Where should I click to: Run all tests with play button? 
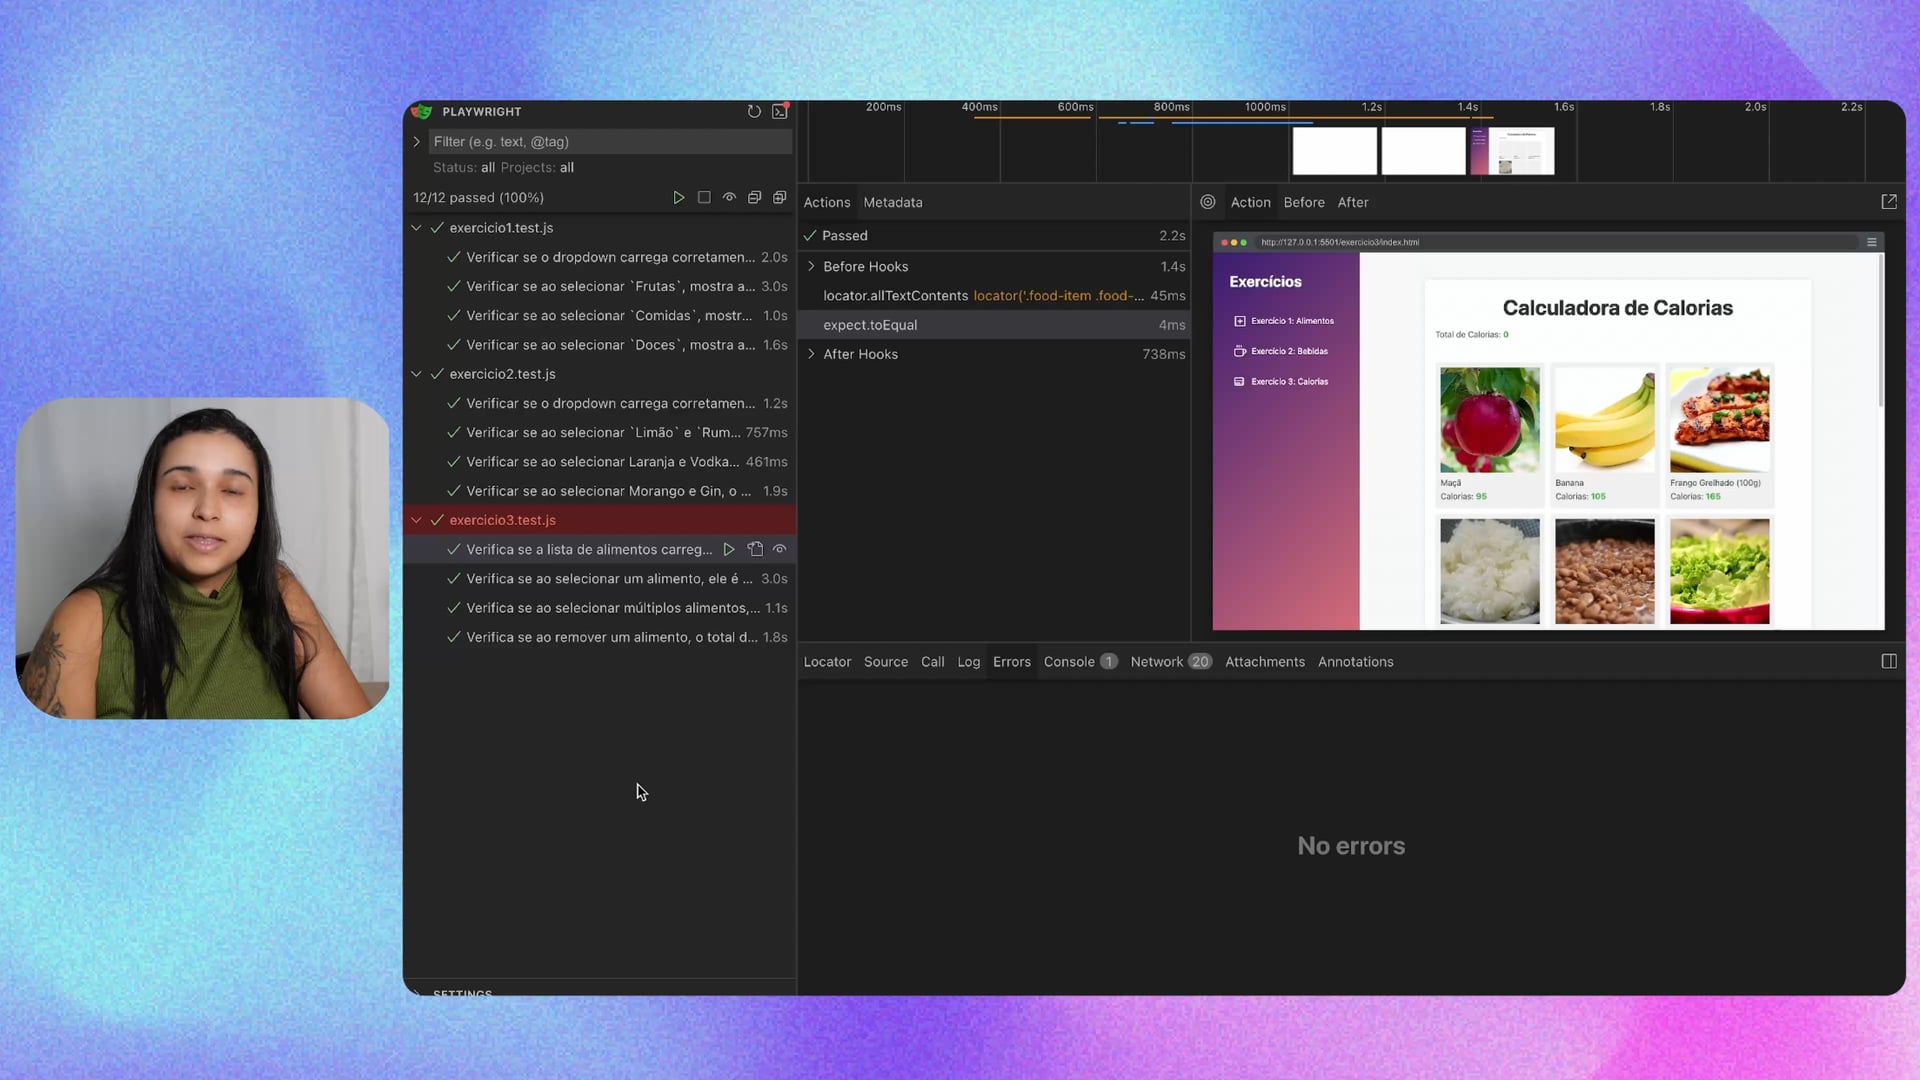point(678,198)
